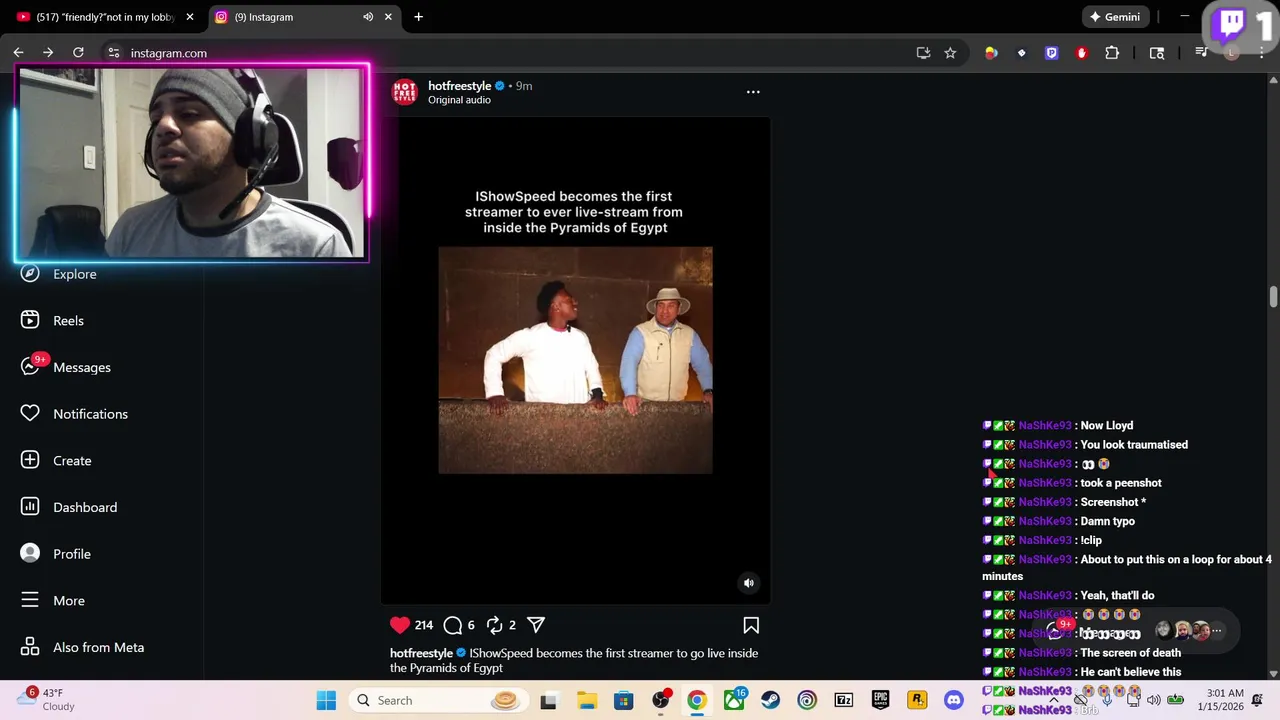Install app icon in address bar
1280x720 pixels.
[923, 53]
